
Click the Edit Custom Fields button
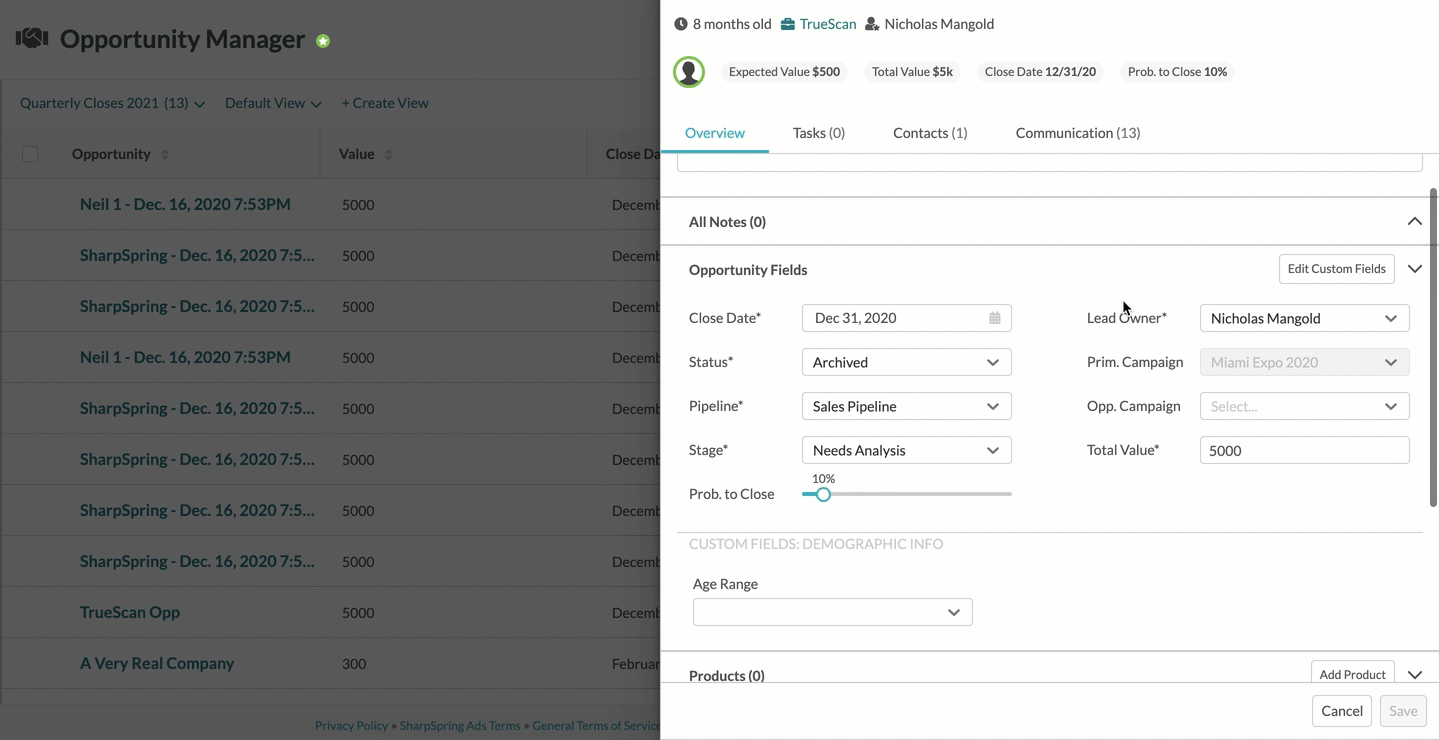pos(1337,269)
